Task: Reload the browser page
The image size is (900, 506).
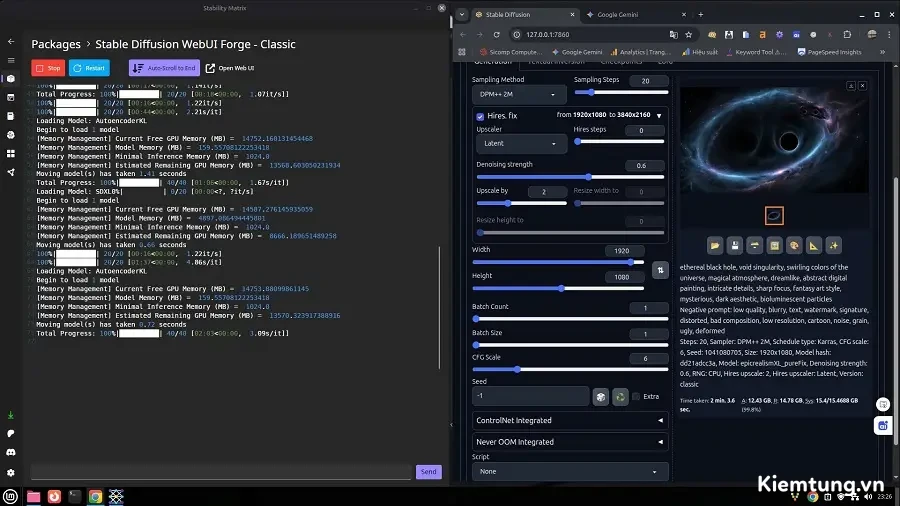Action: [x=496, y=34]
